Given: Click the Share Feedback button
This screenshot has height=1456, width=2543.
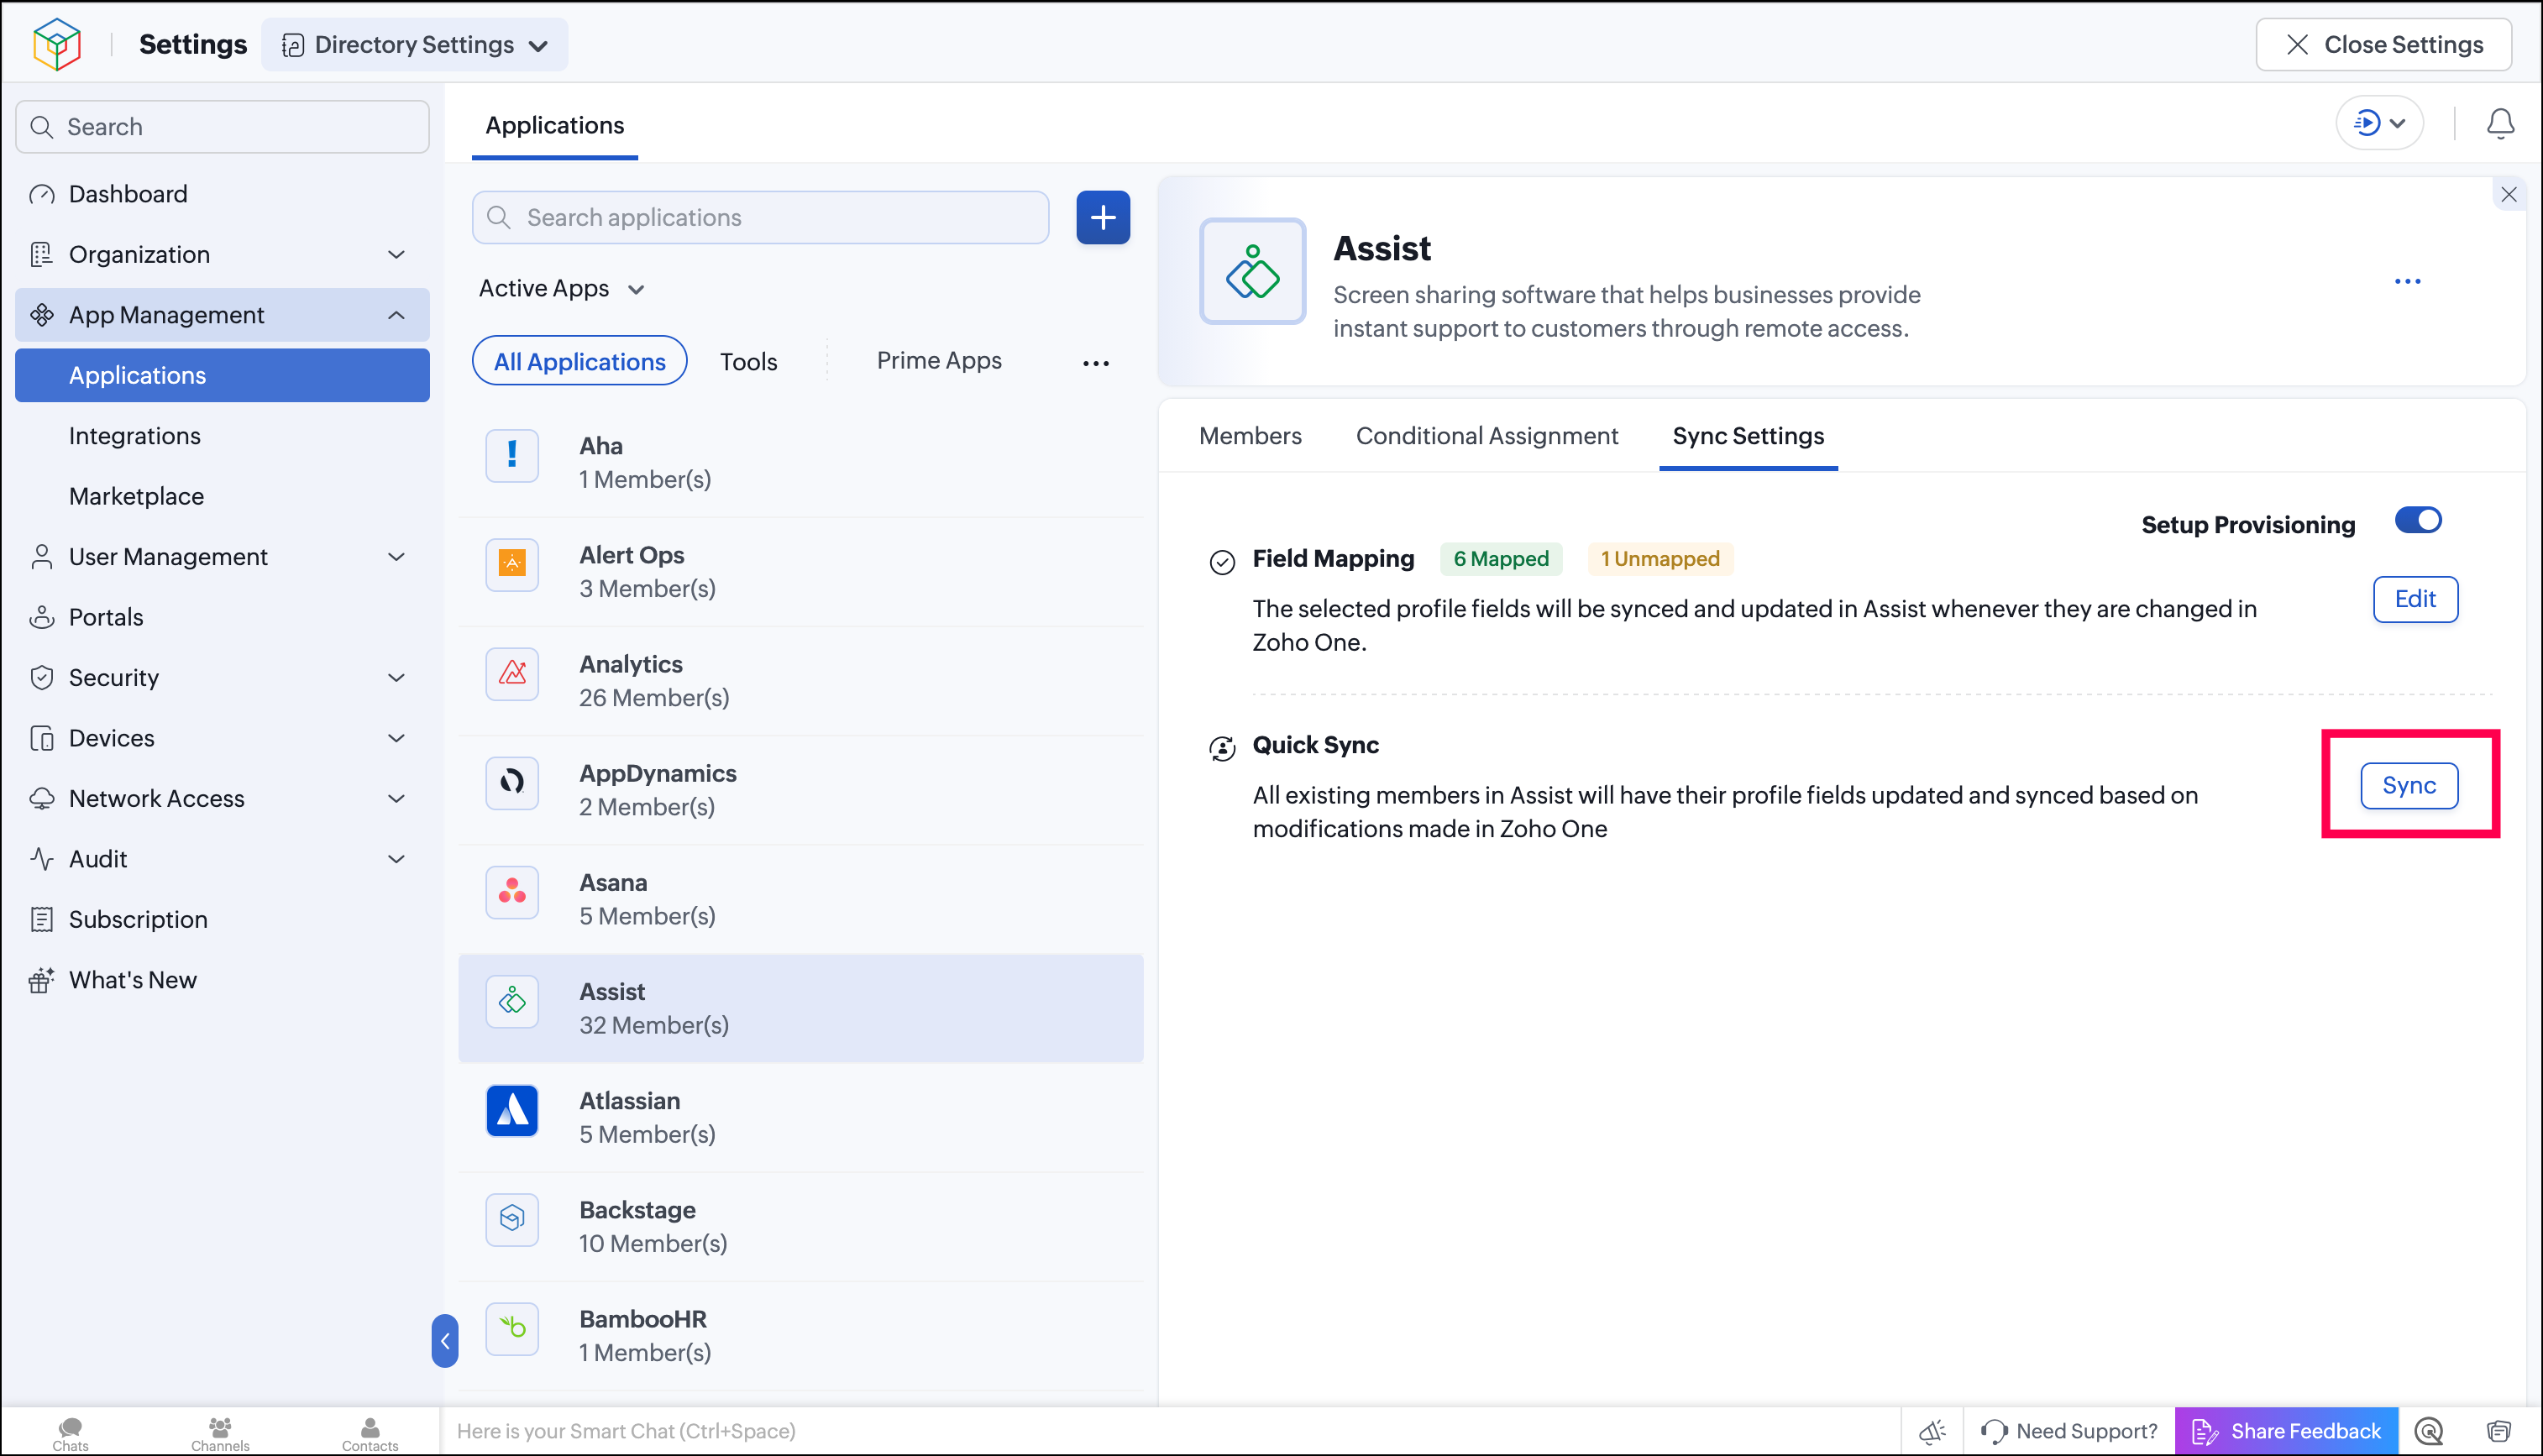Looking at the screenshot, I should (2286, 1431).
